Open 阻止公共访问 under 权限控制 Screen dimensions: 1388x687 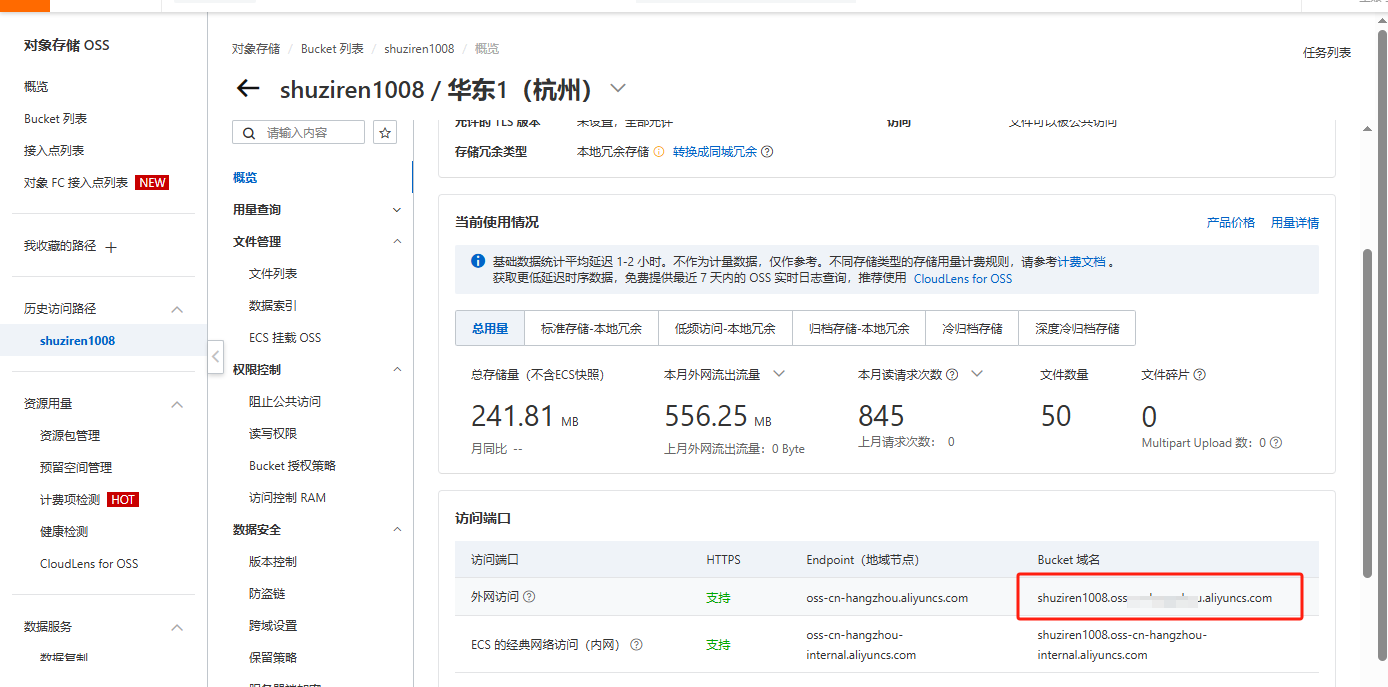[x=285, y=402]
